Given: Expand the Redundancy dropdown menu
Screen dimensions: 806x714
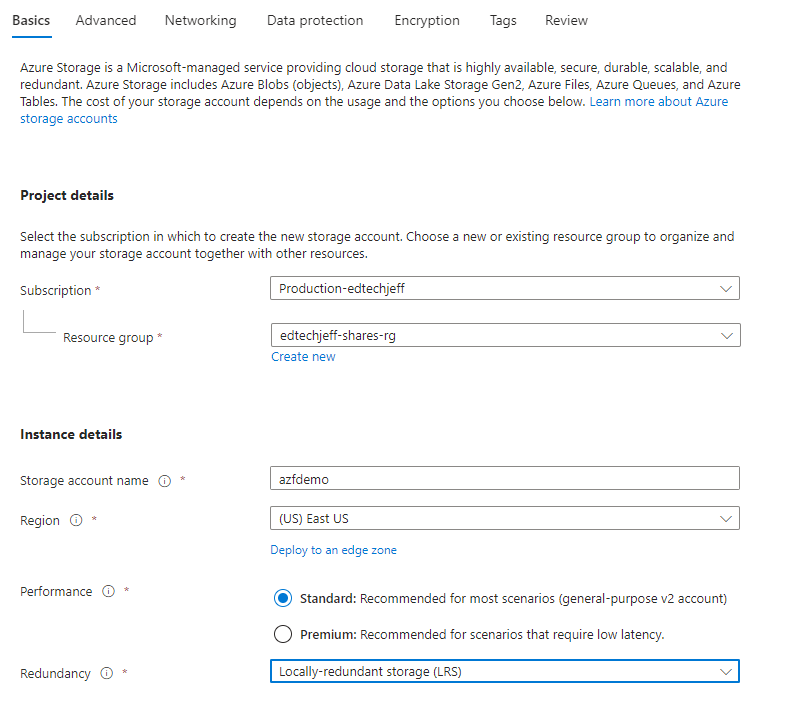Looking at the screenshot, I should pos(504,671).
